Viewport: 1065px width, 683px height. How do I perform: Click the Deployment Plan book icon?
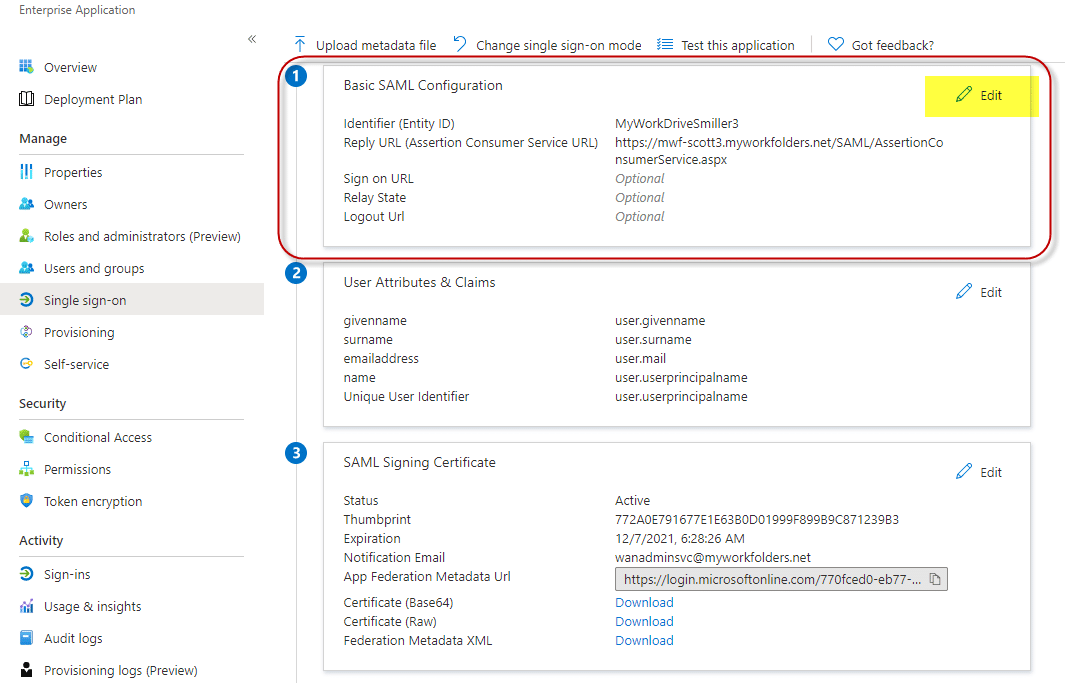pos(27,99)
